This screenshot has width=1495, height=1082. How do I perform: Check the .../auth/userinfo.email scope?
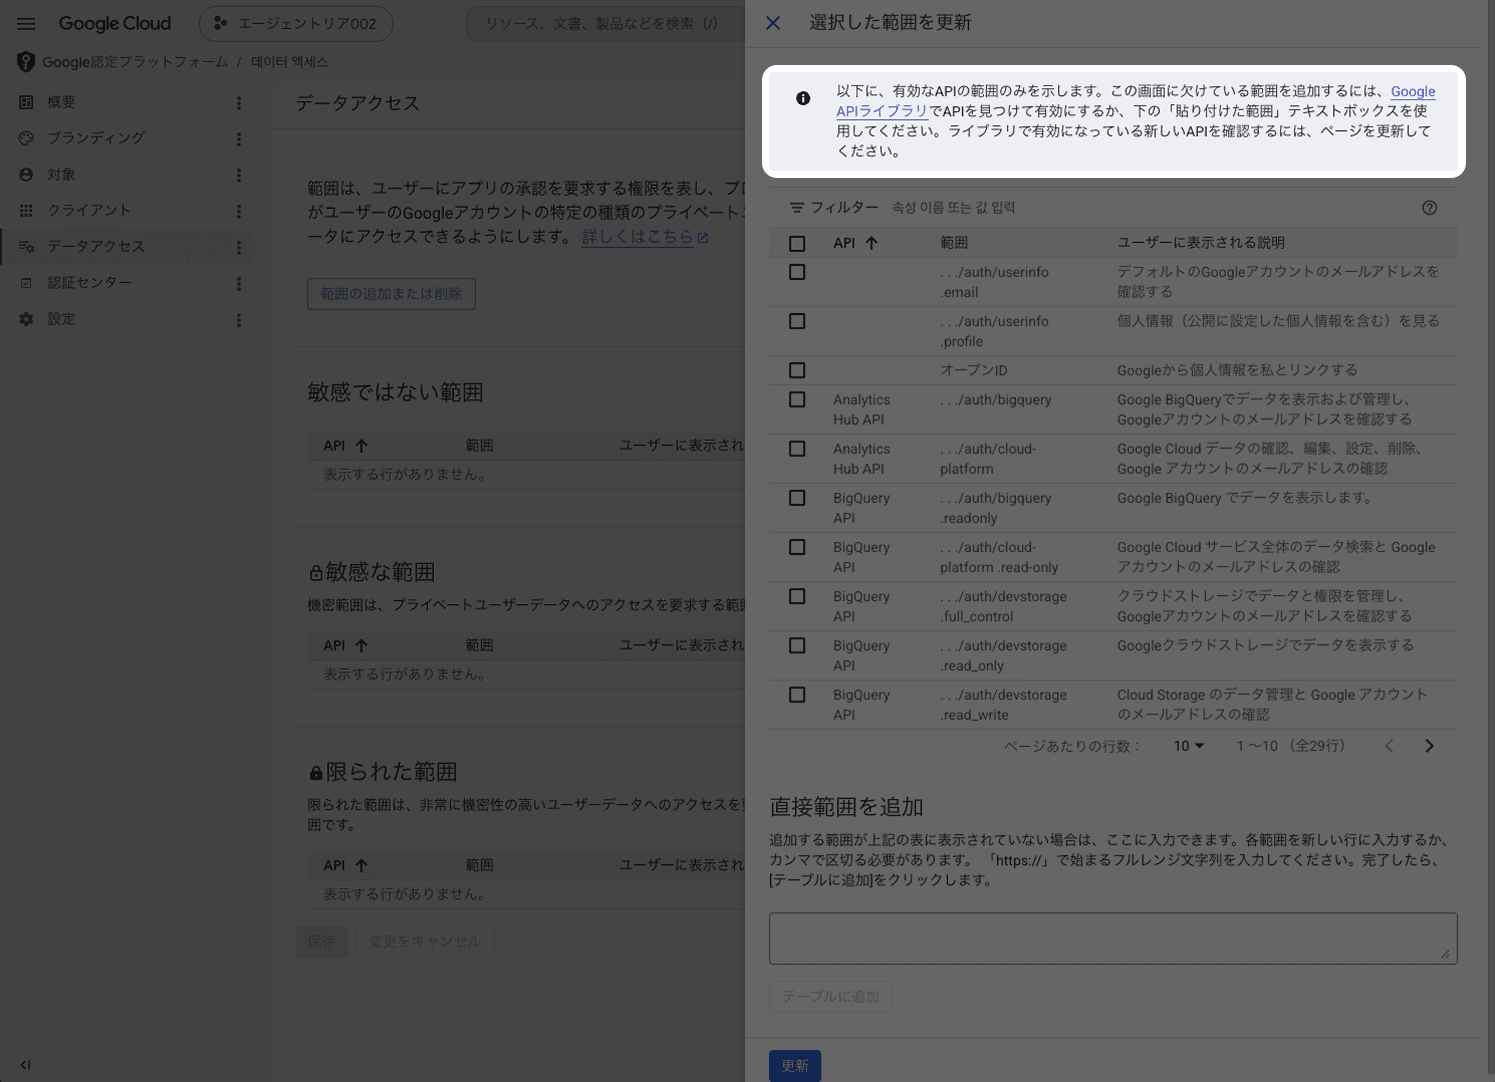[797, 272]
